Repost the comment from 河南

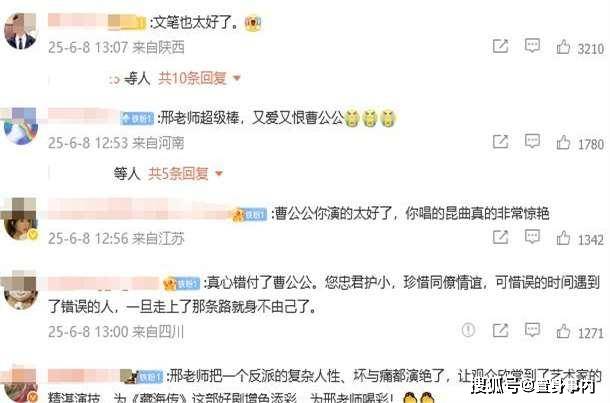click(500, 142)
